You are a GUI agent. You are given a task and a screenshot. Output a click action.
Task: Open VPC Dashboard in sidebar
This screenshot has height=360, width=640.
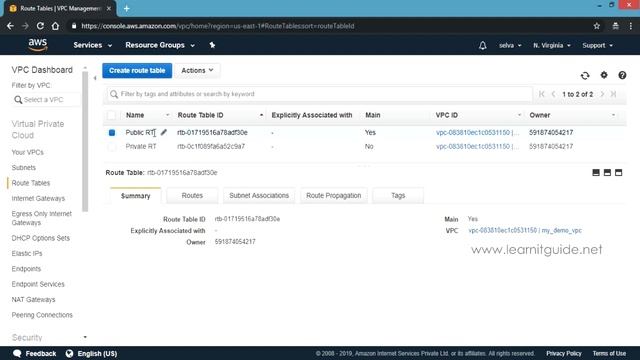point(42,70)
